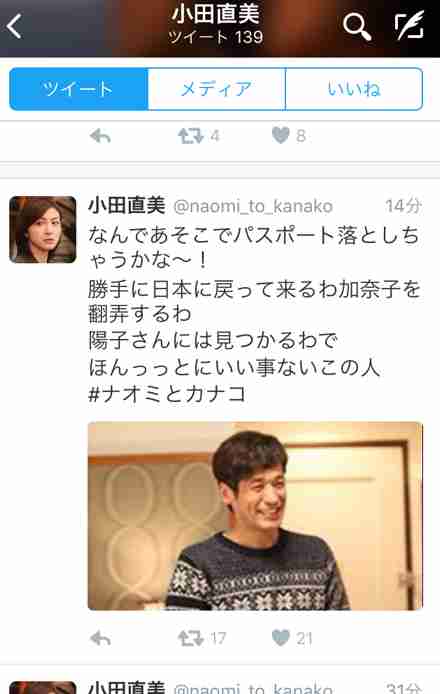The width and height of the screenshot is (440, 694).
Task: Reply to the passport tweet
Action: coord(100,638)
